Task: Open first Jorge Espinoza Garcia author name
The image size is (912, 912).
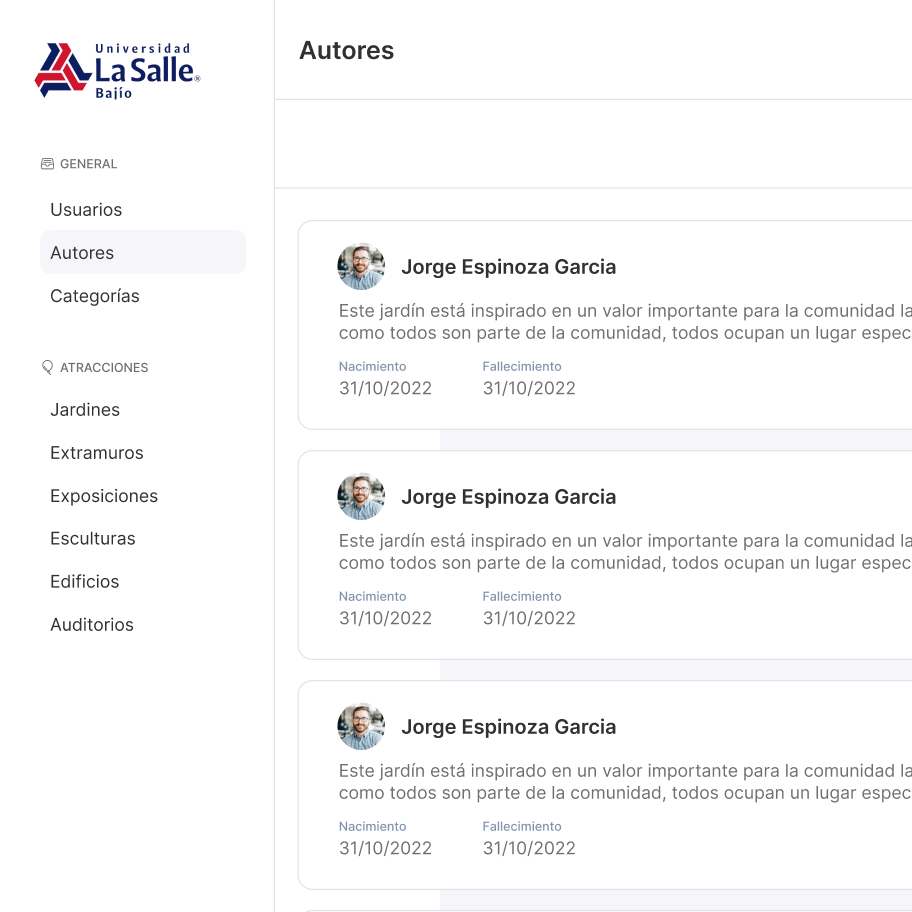Action: coord(508,267)
